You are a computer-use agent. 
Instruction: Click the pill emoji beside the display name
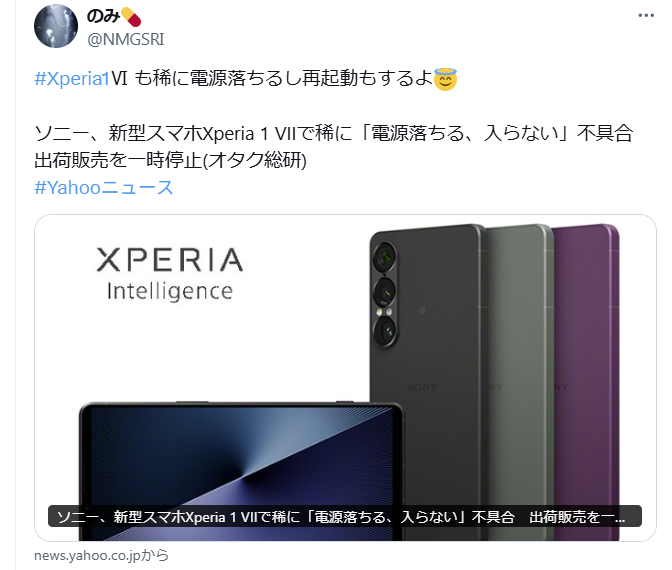[x=131, y=17]
